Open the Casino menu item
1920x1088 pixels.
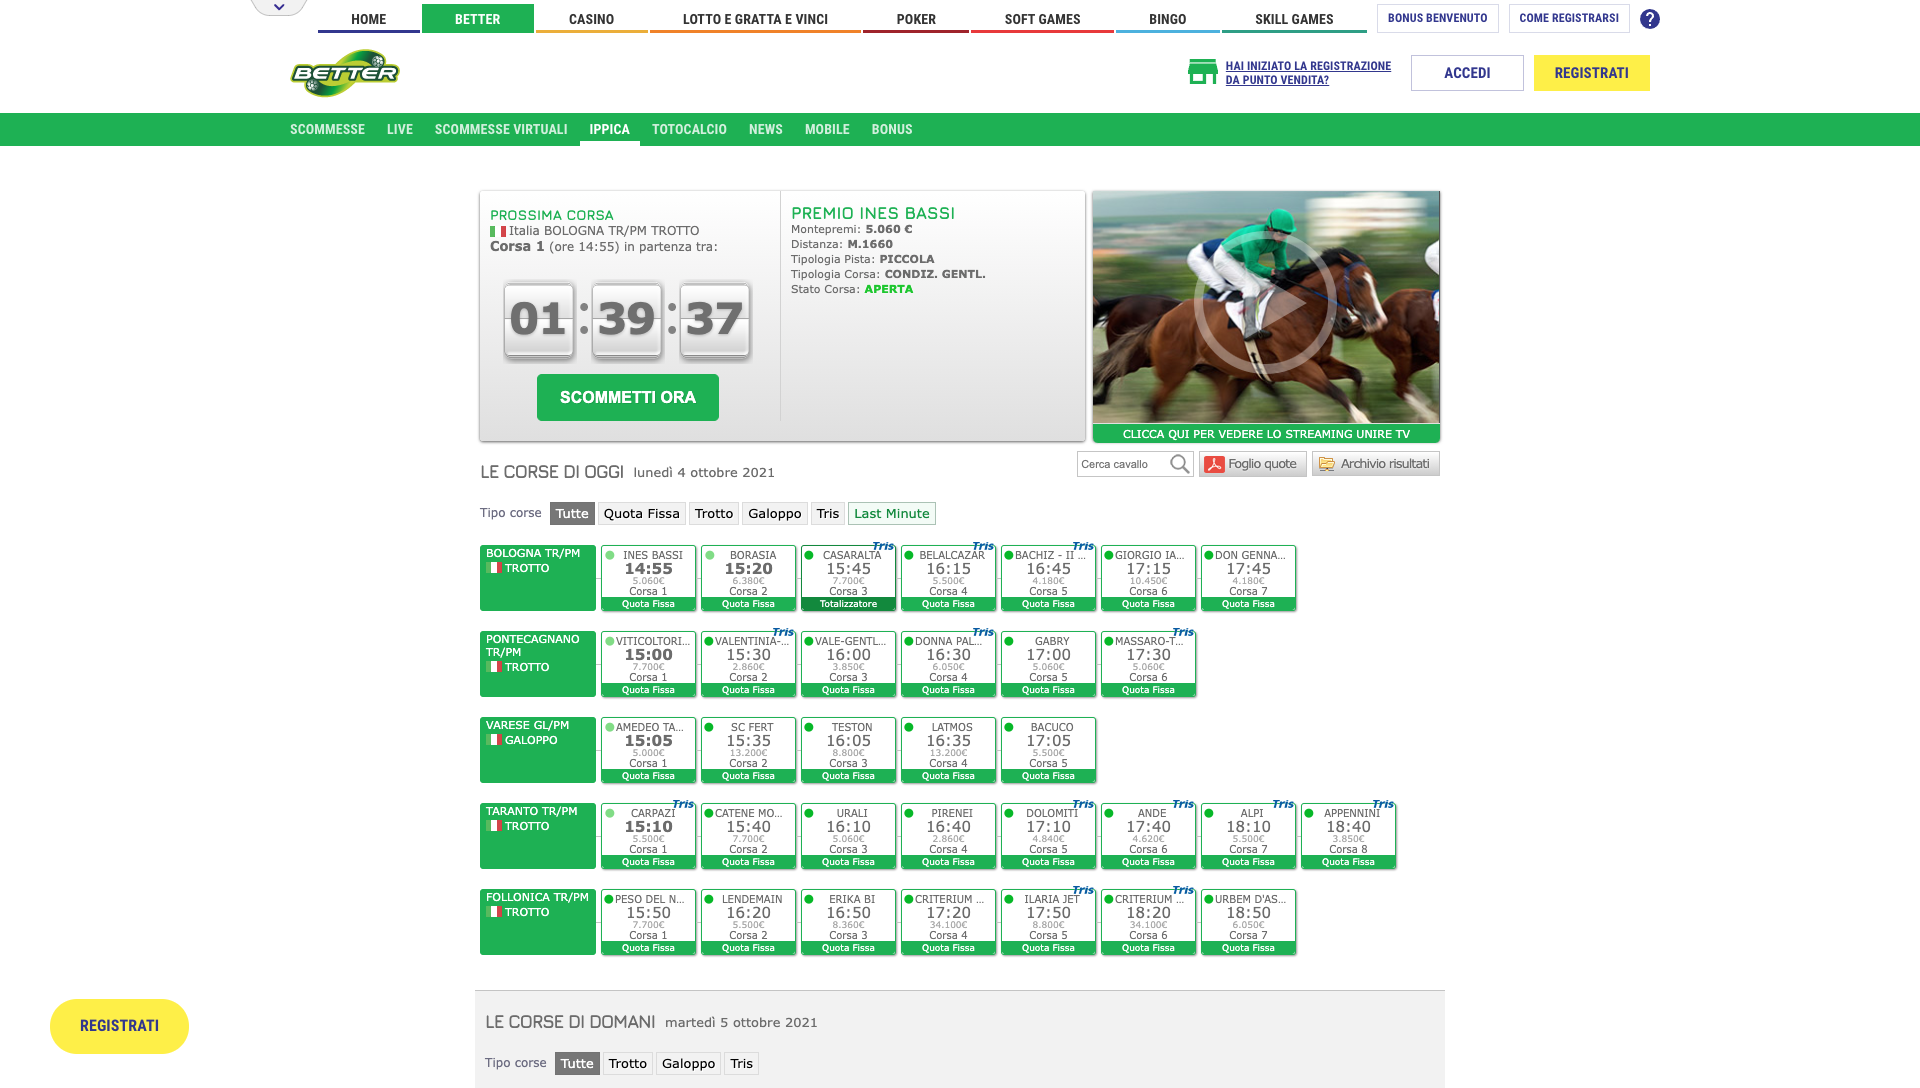click(x=591, y=19)
